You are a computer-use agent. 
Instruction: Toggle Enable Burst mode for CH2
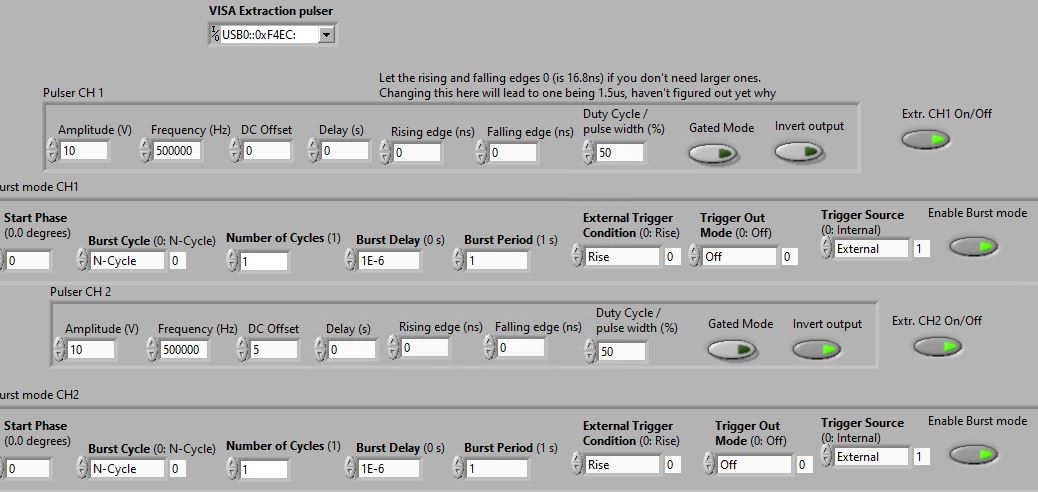tap(974, 454)
